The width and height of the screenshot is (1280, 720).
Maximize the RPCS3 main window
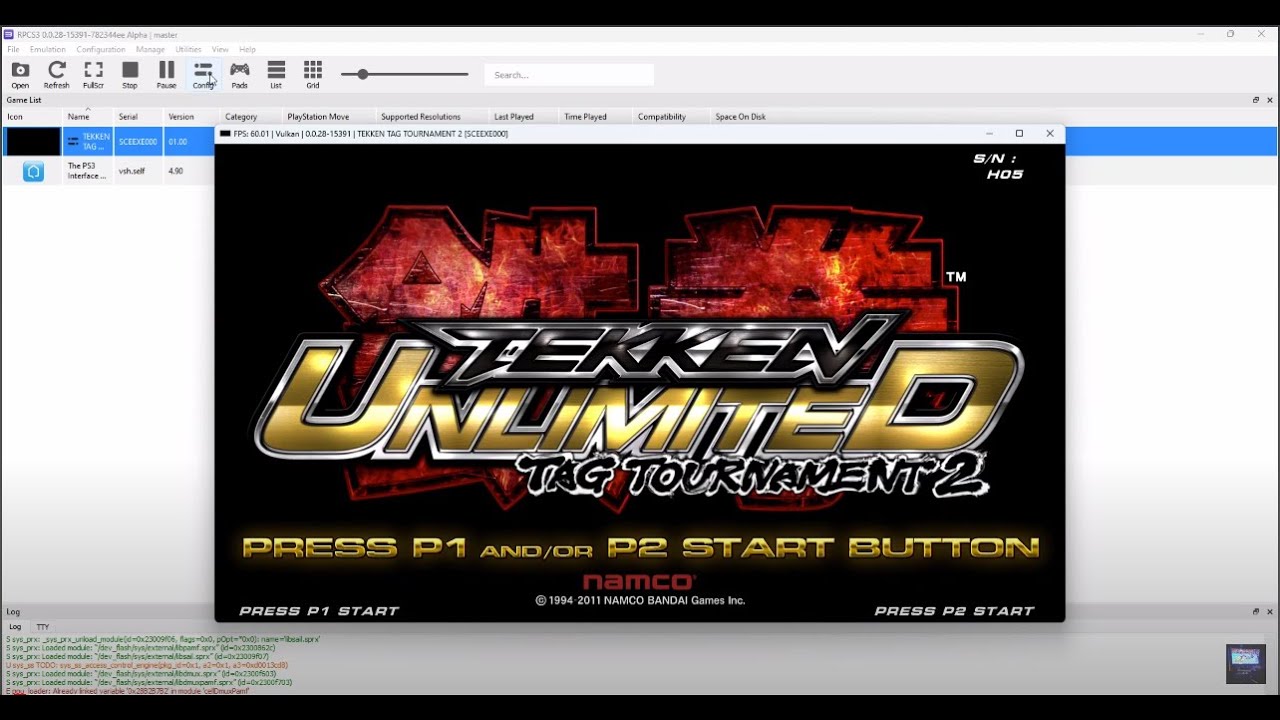pos(1231,34)
